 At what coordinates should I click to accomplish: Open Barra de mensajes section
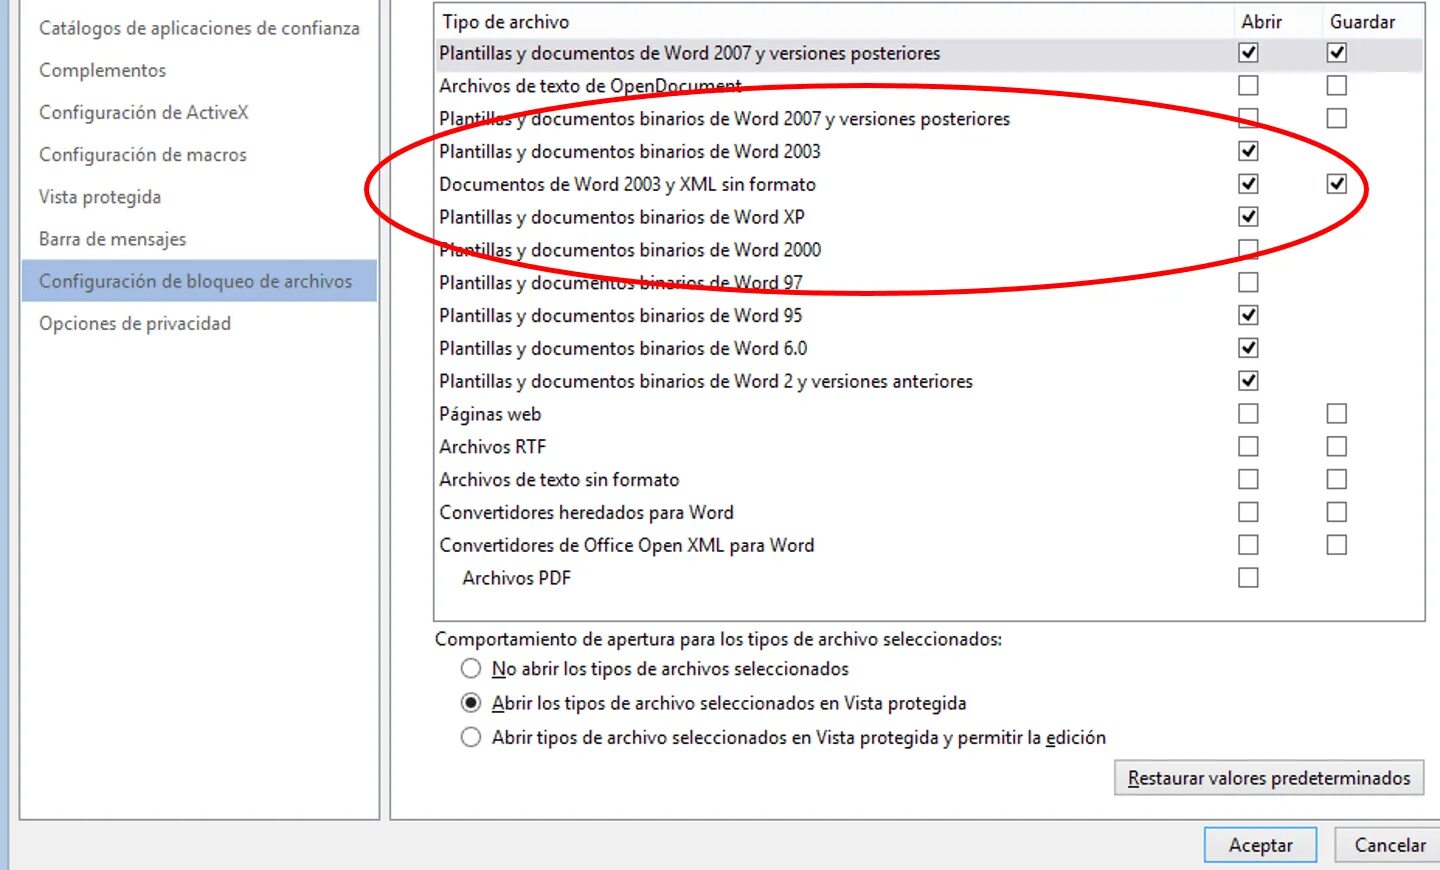click(x=112, y=239)
